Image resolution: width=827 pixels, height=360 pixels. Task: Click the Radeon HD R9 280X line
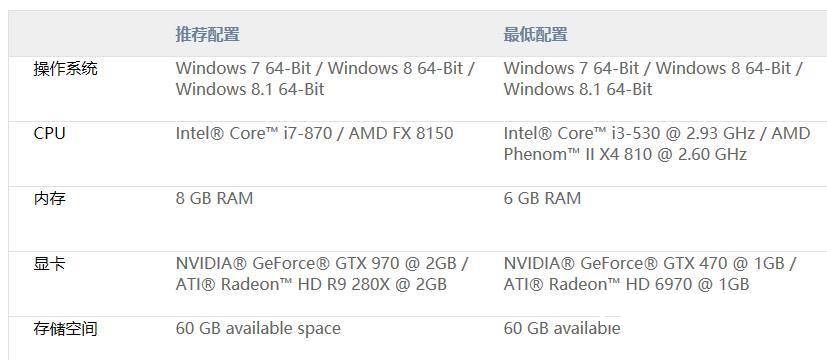coord(311,285)
